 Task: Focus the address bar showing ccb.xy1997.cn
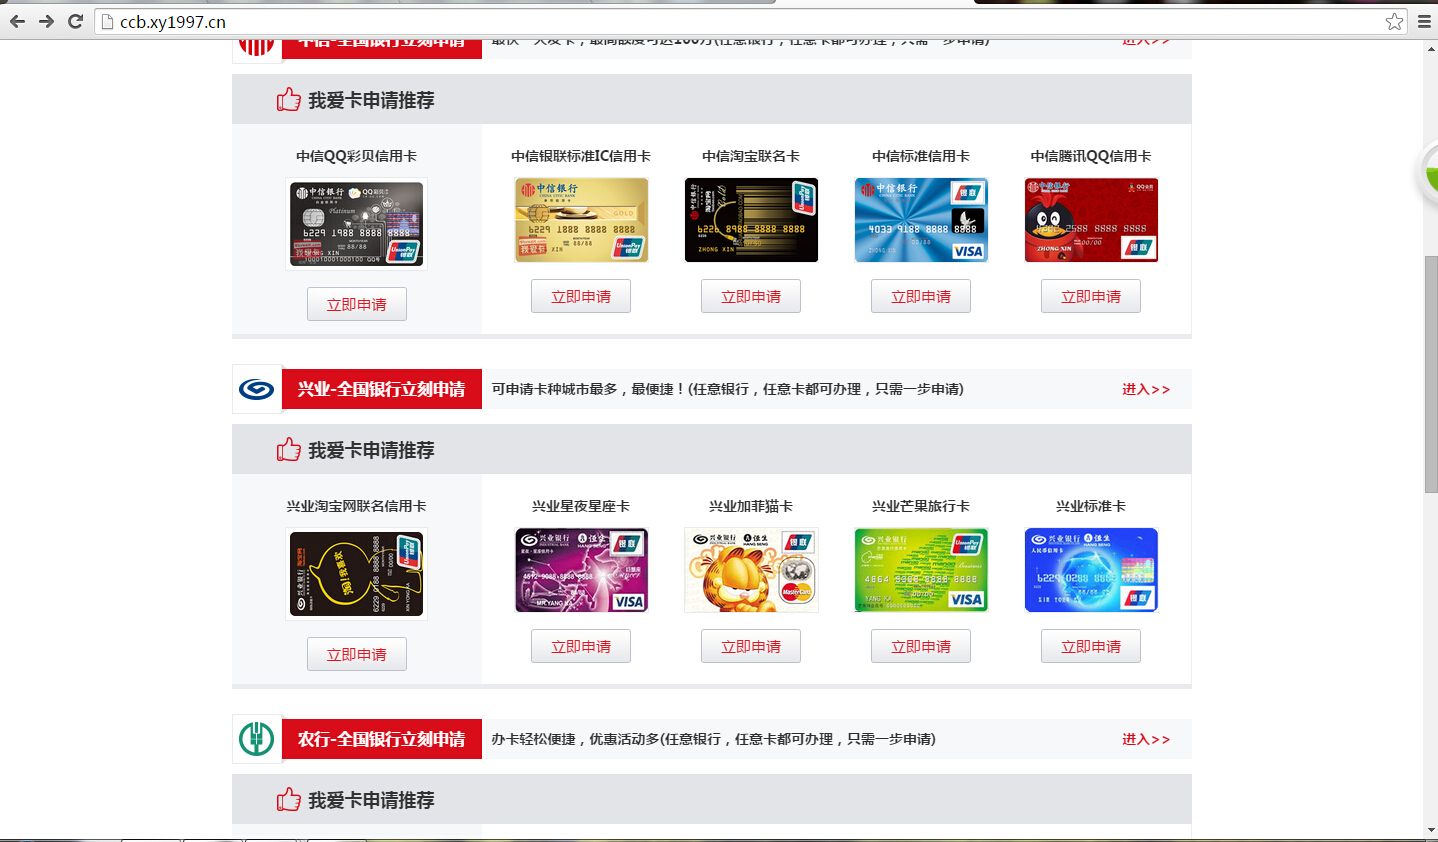pyautogui.click(x=750, y=21)
